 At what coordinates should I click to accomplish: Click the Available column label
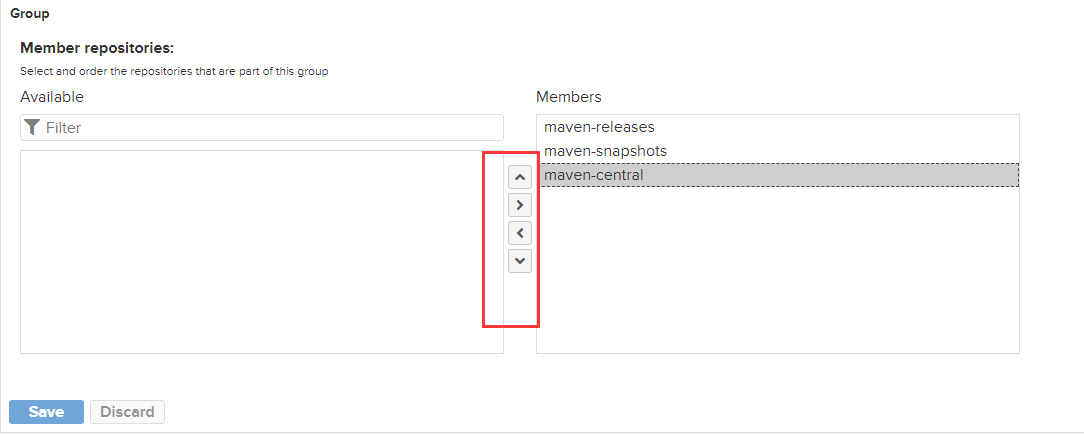point(52,97)
